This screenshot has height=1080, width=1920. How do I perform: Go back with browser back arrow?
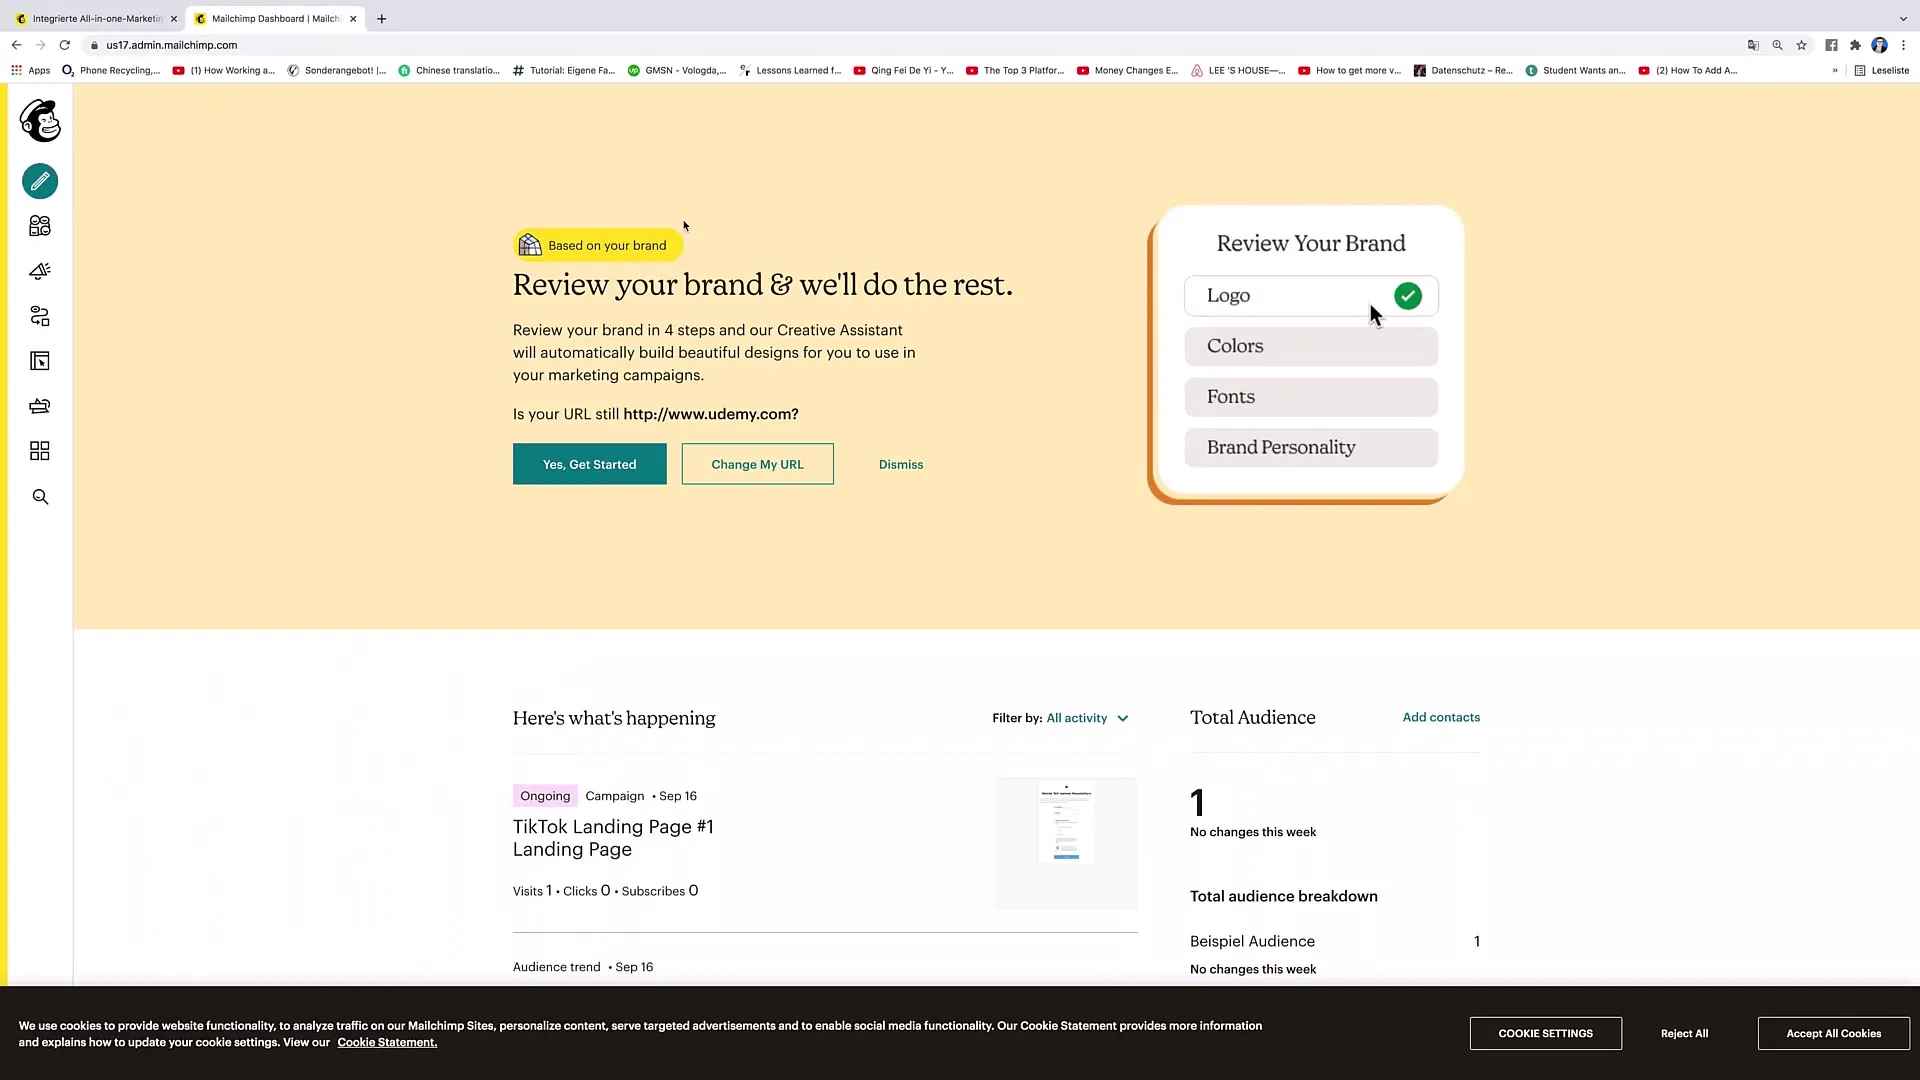click(x=16, y=45)
